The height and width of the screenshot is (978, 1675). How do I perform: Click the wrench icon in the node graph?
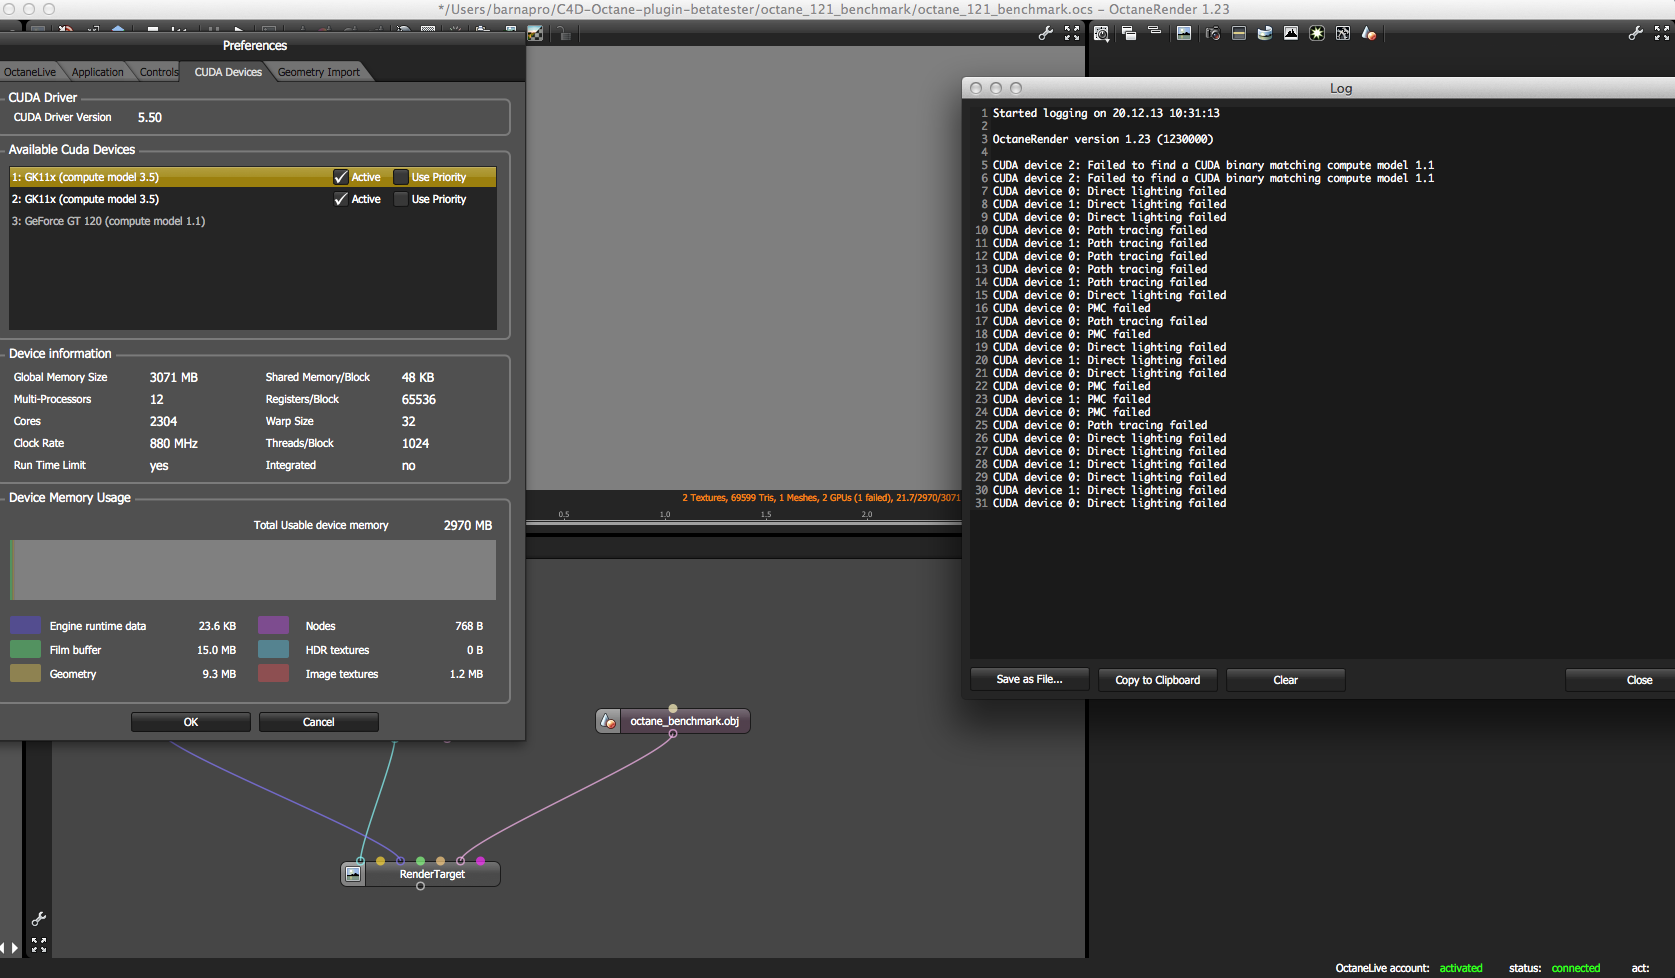click(39, 919)
